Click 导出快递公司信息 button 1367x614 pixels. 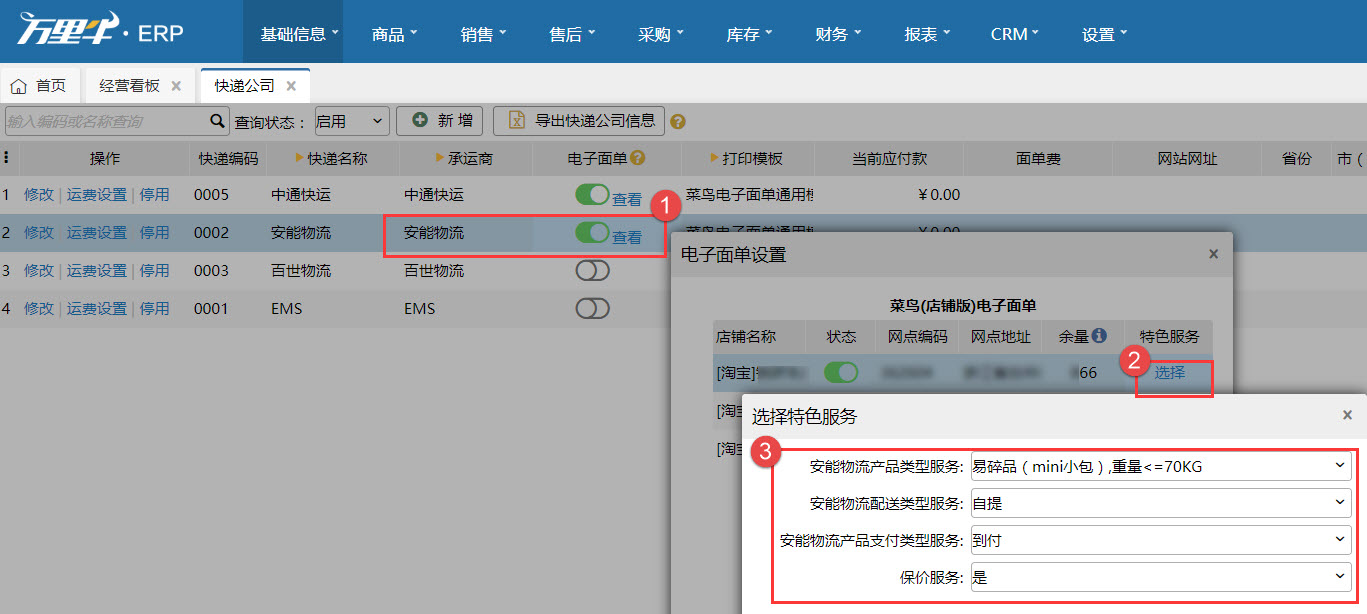point(579,121)
